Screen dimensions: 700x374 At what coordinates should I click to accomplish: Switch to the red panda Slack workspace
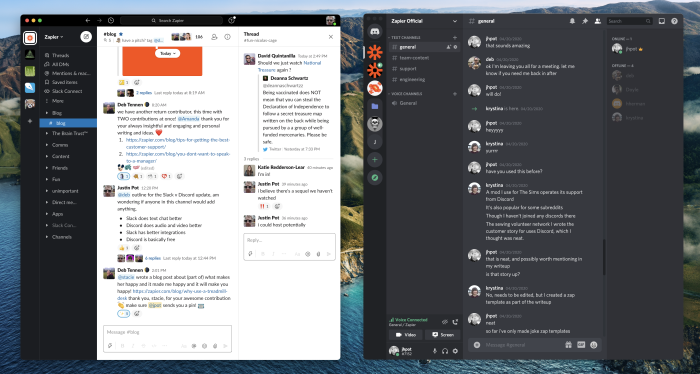[30, 104]
